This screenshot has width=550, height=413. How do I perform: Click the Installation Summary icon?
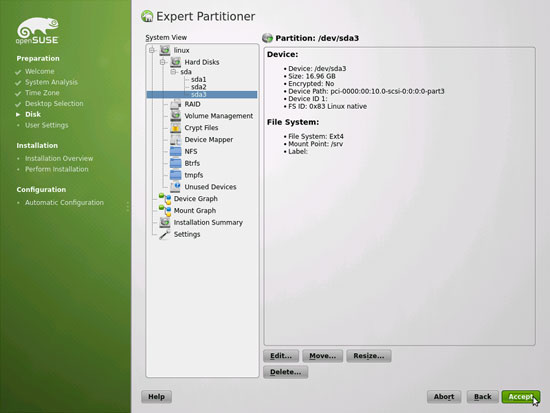tap(165, 222)
